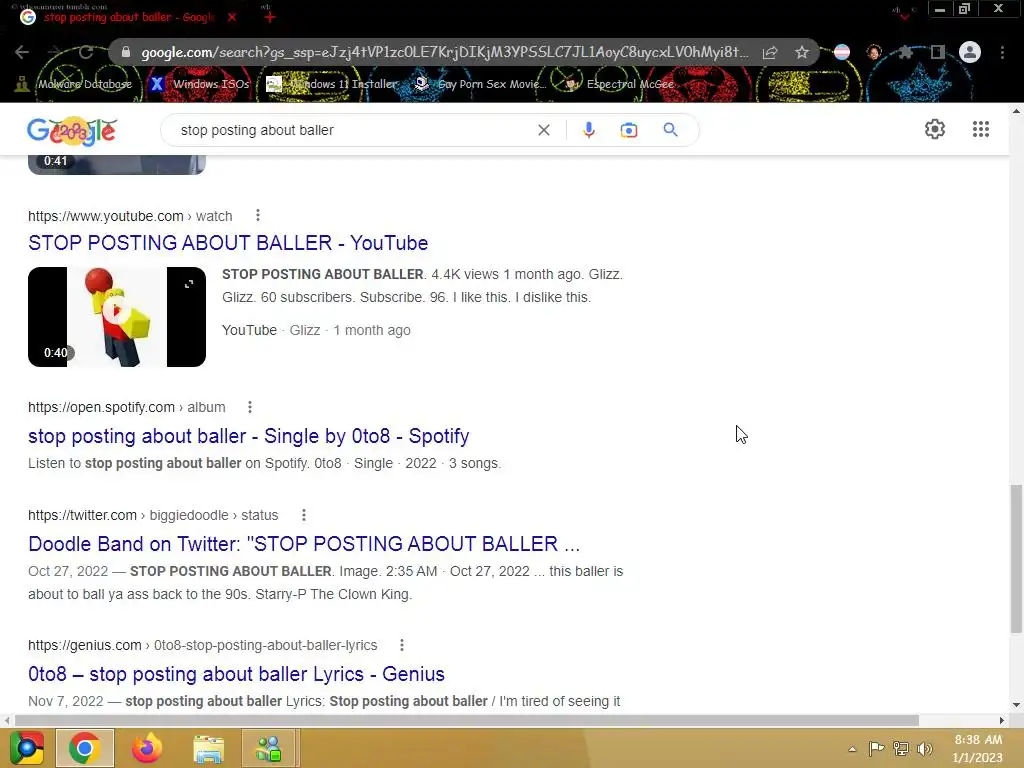Click the vertical scrollbar thumb

[1016, 558]
